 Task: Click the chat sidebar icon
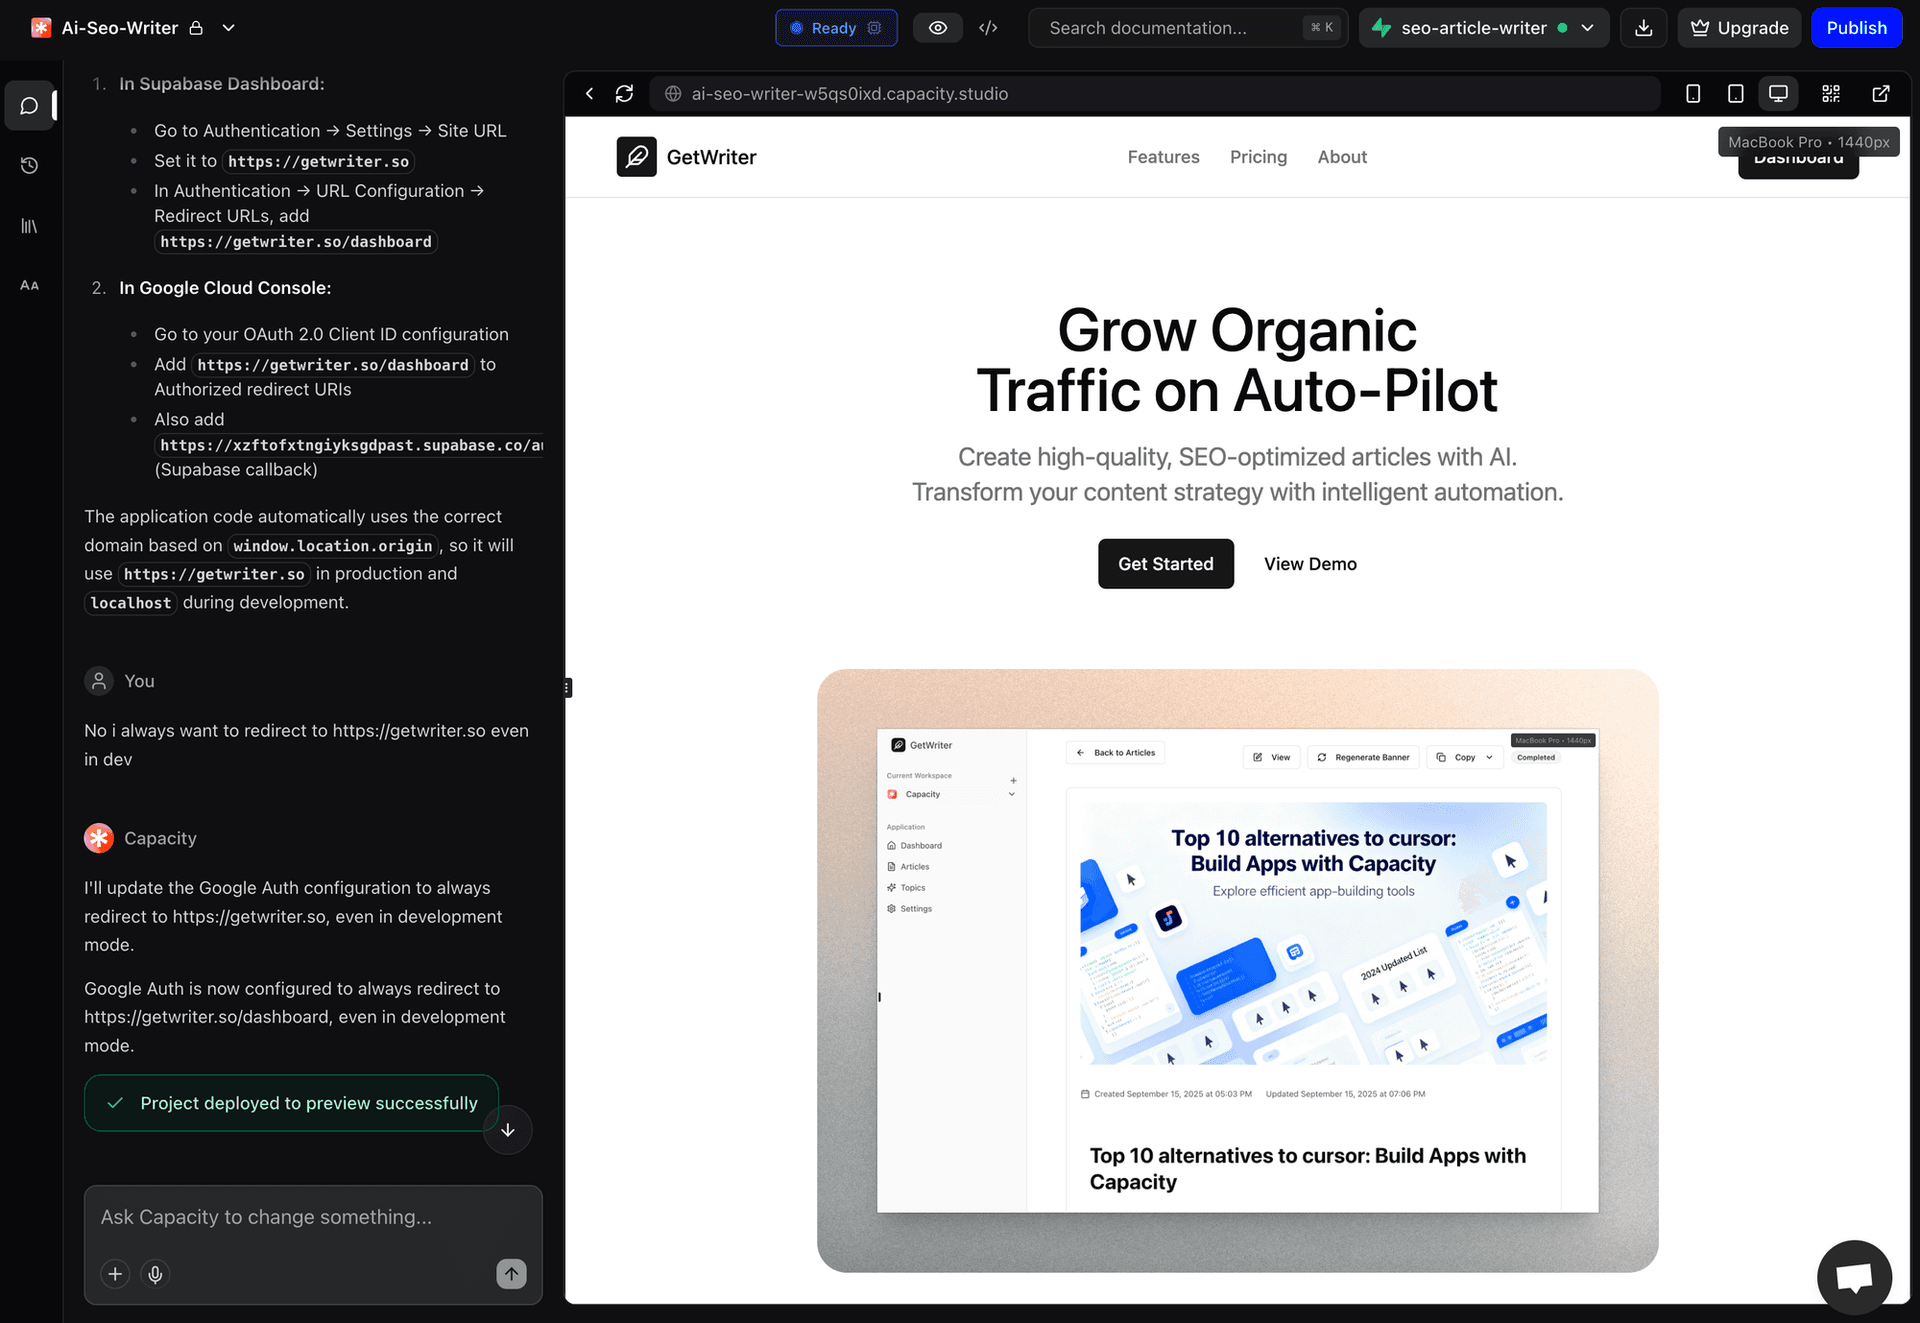(x=29, y=106)
